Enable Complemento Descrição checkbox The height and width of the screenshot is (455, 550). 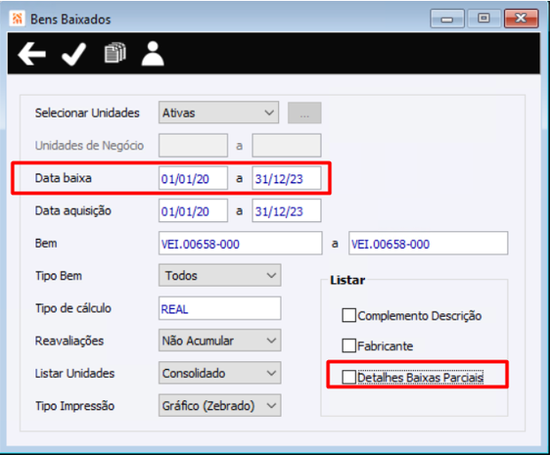349,315
